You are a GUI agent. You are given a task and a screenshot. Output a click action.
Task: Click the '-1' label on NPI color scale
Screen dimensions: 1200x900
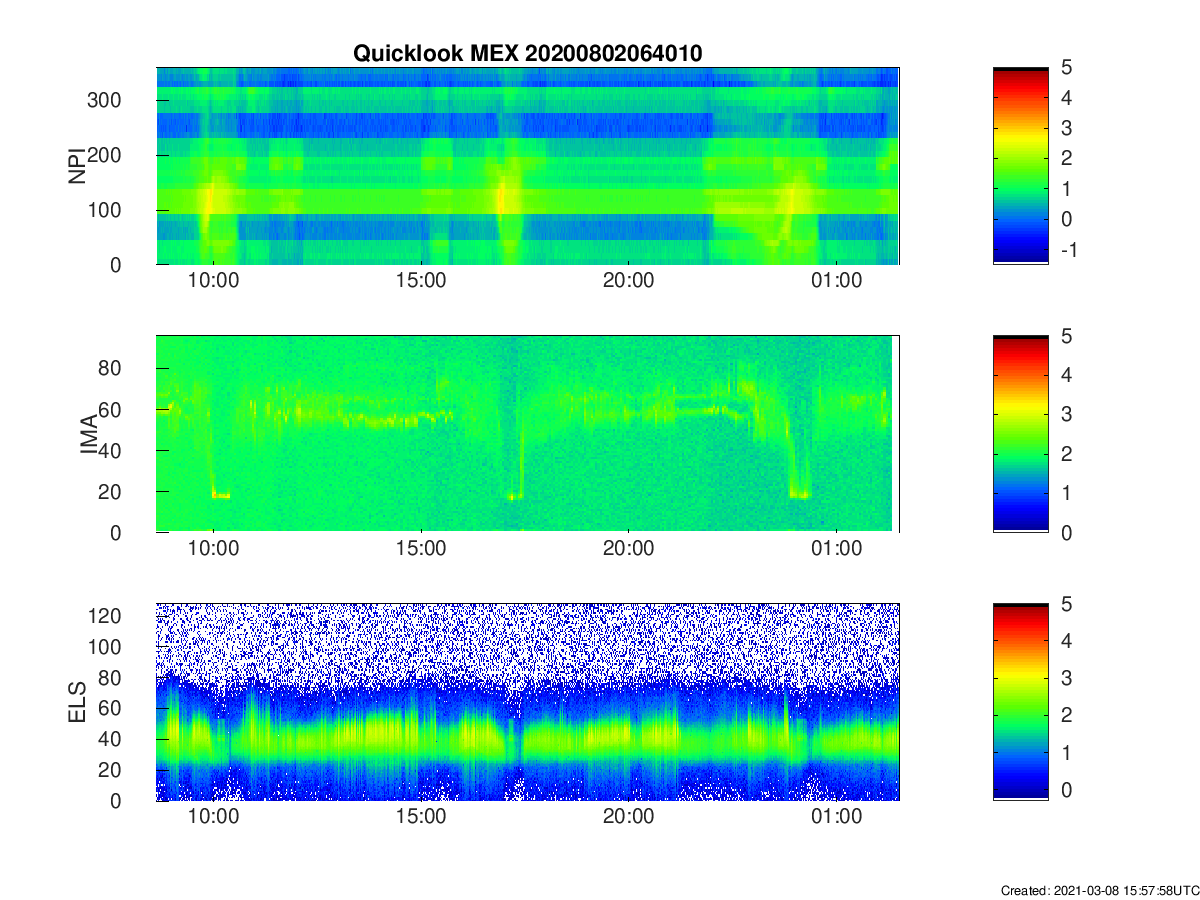click(x=1068, y=249)
